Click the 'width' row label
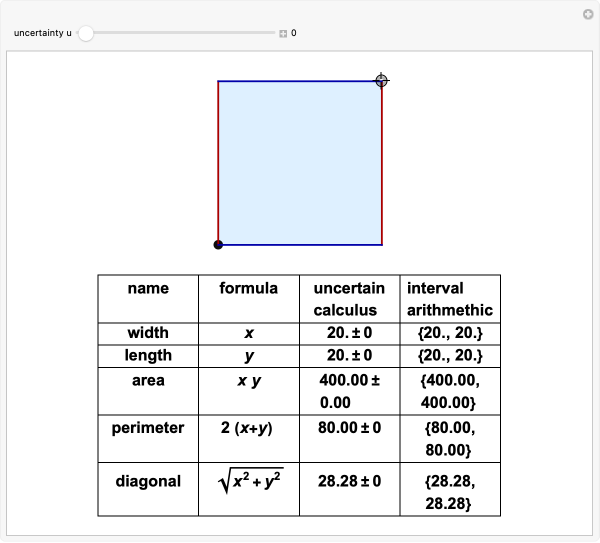 pyautogui.click(x=148, y=332)
